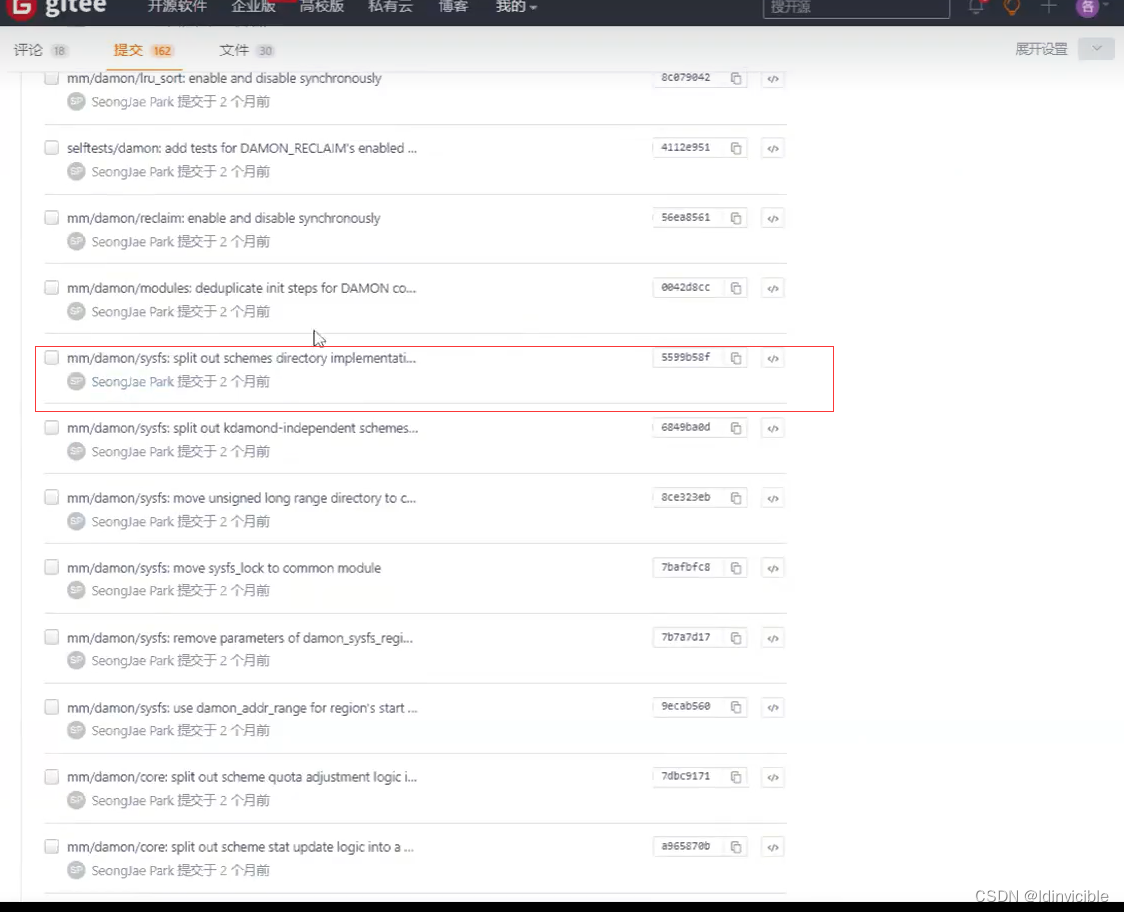Viewport: 1124px width, 912px height.
Task: Check the mm/damon/lru_sort commit checkbox
Action: point(51,77)
